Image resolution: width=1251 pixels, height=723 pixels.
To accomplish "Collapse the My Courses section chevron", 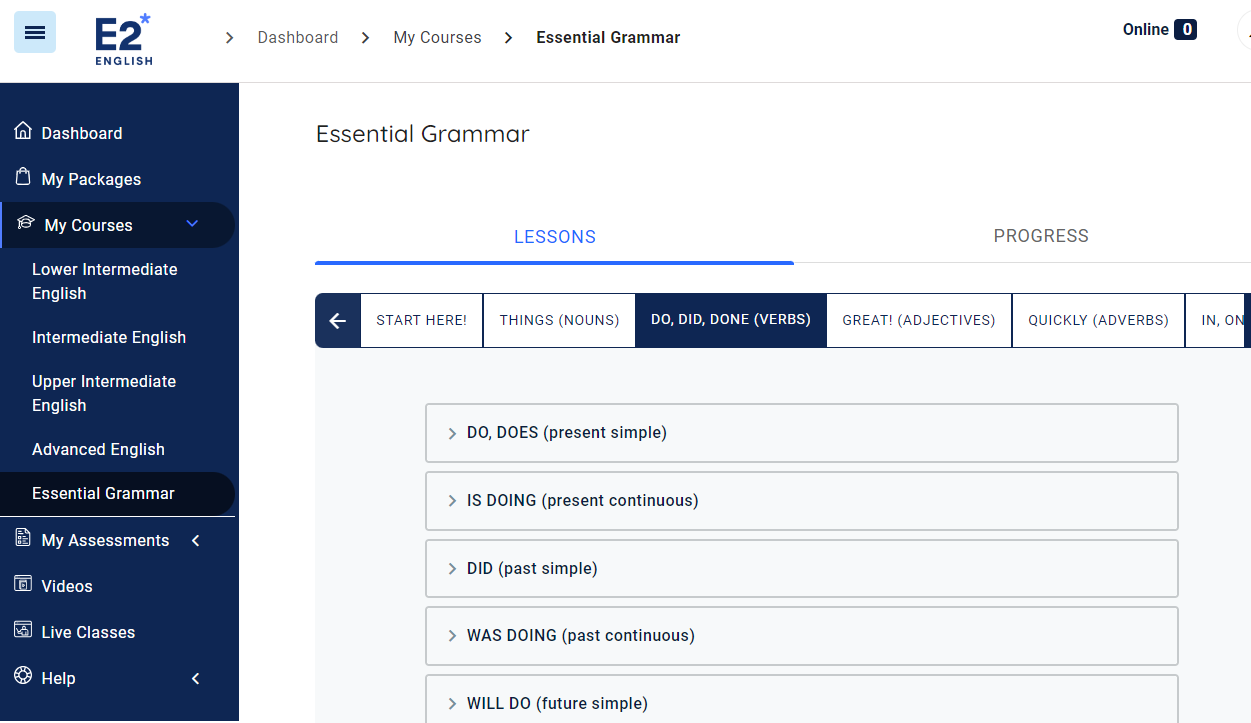I will click(192, 224).
